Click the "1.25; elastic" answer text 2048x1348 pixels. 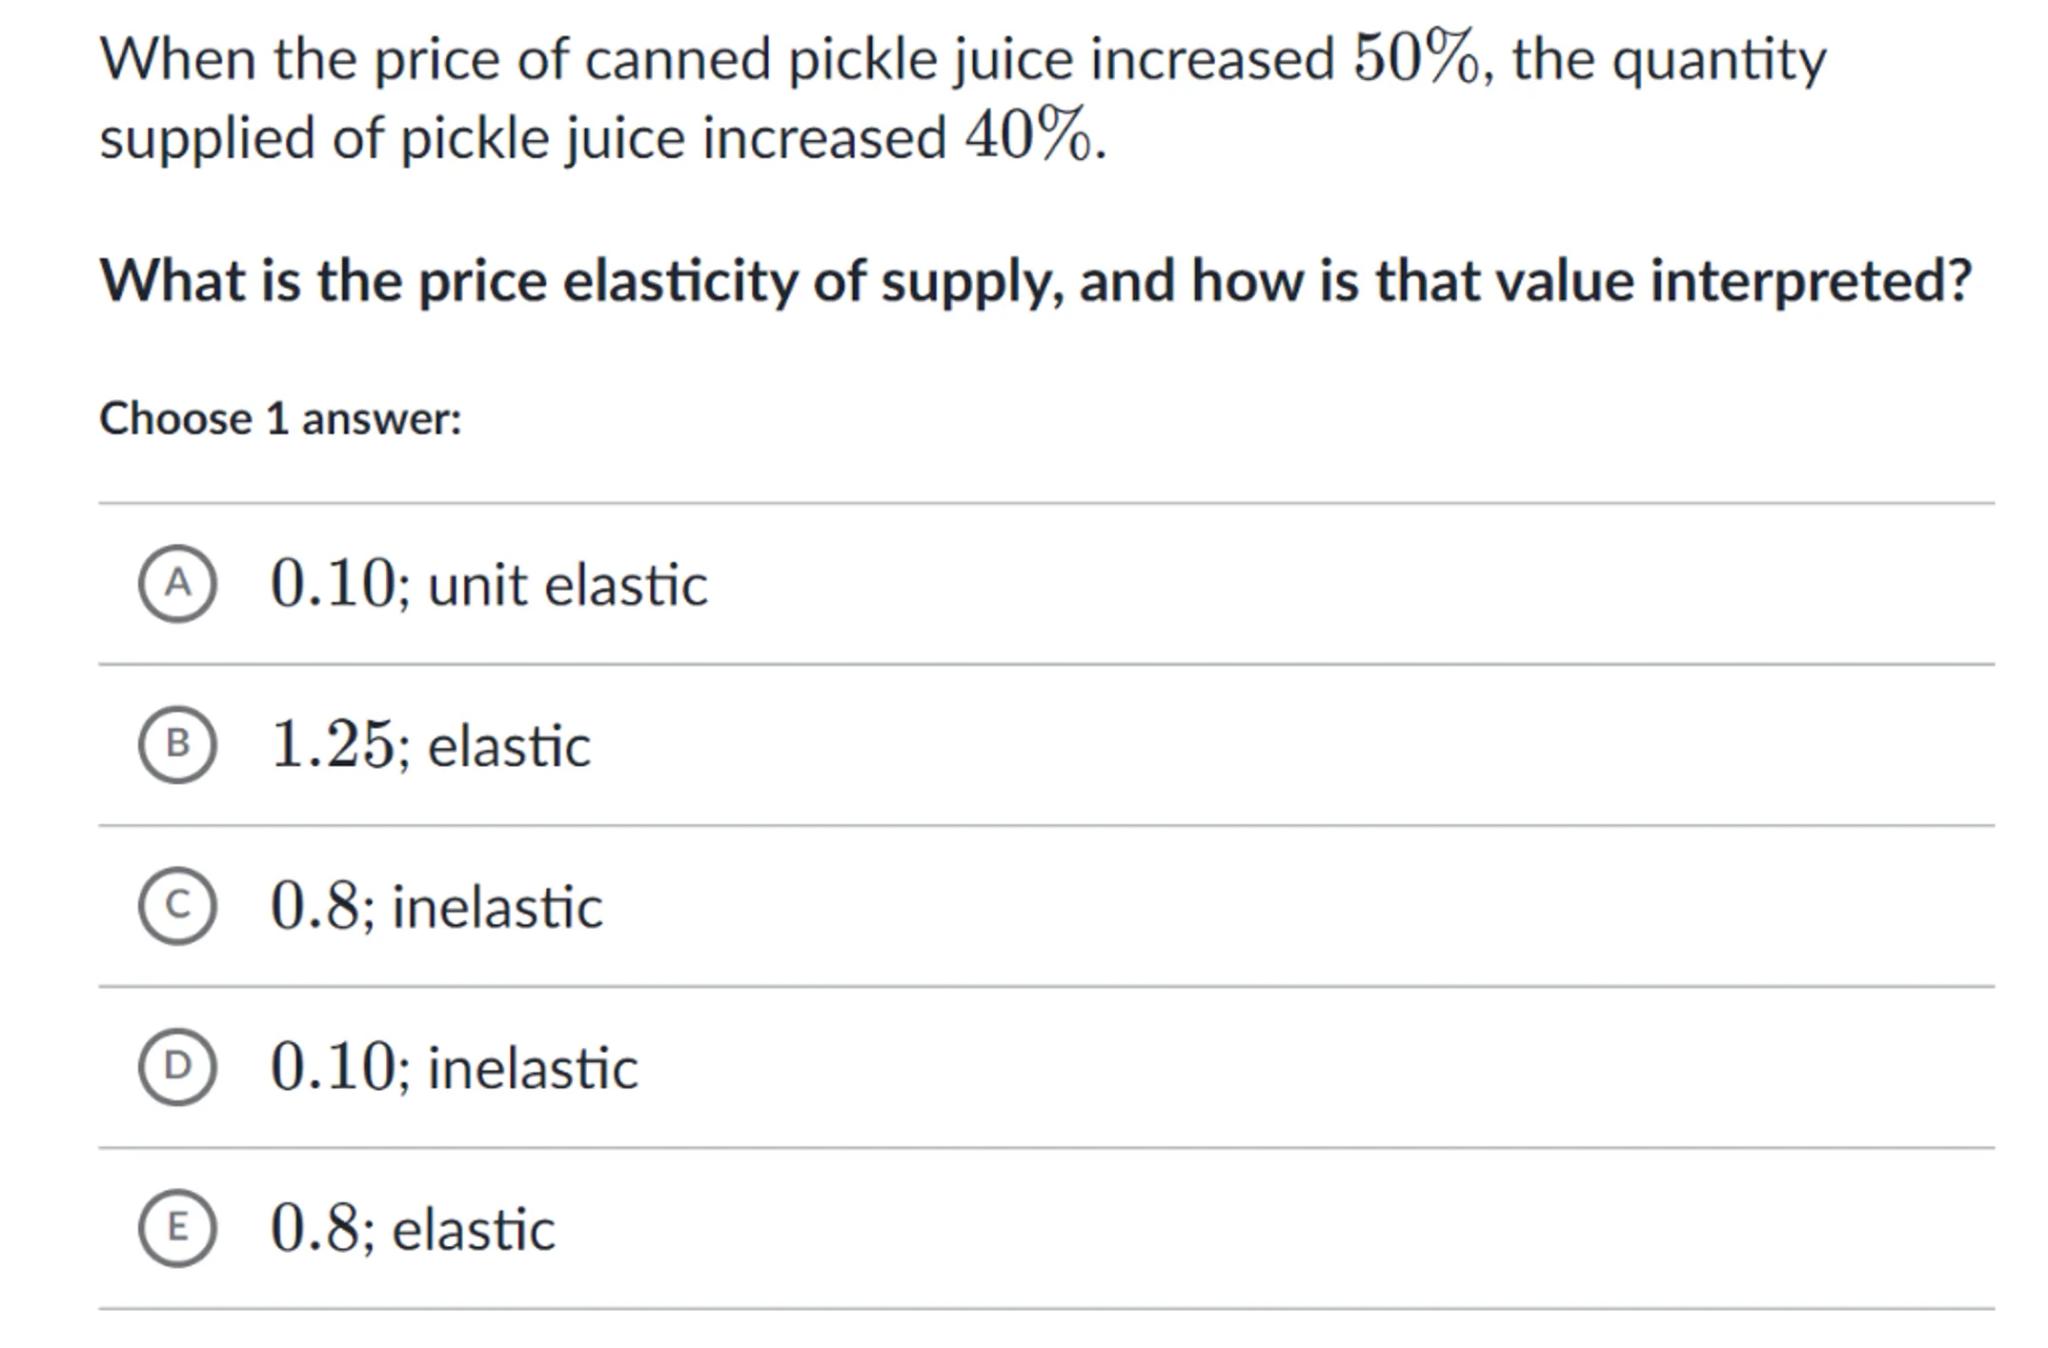coord(430,746)
